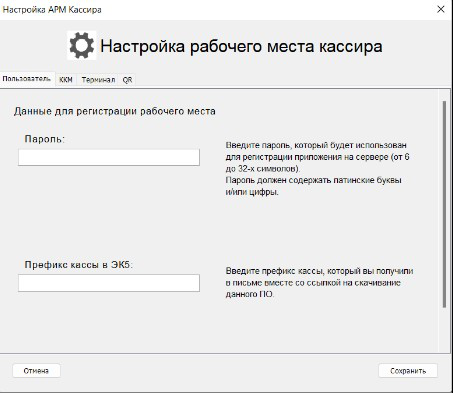Click hint Пароль должен содержать латинские буквы
The width and height of the screenshot is (453, 393).
tap(313, 180)
